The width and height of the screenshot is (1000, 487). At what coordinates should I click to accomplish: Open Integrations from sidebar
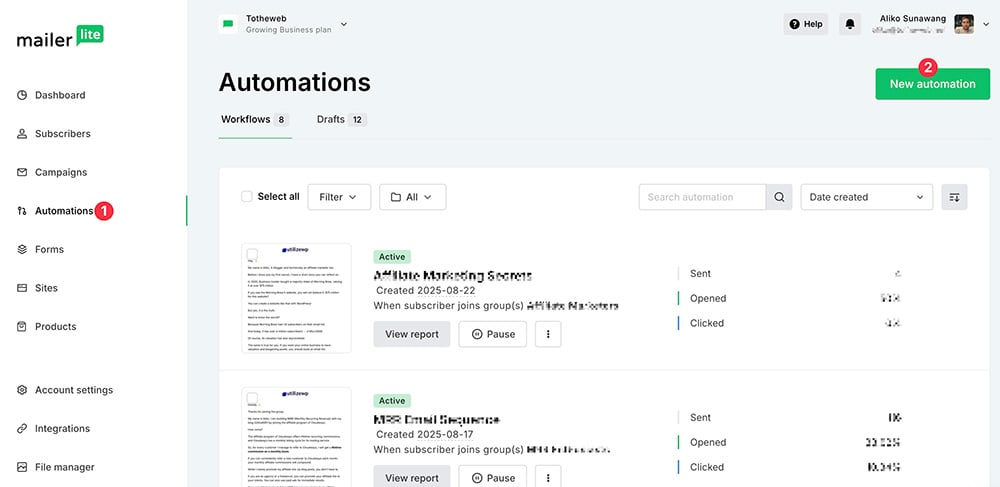tap(62, 428)
